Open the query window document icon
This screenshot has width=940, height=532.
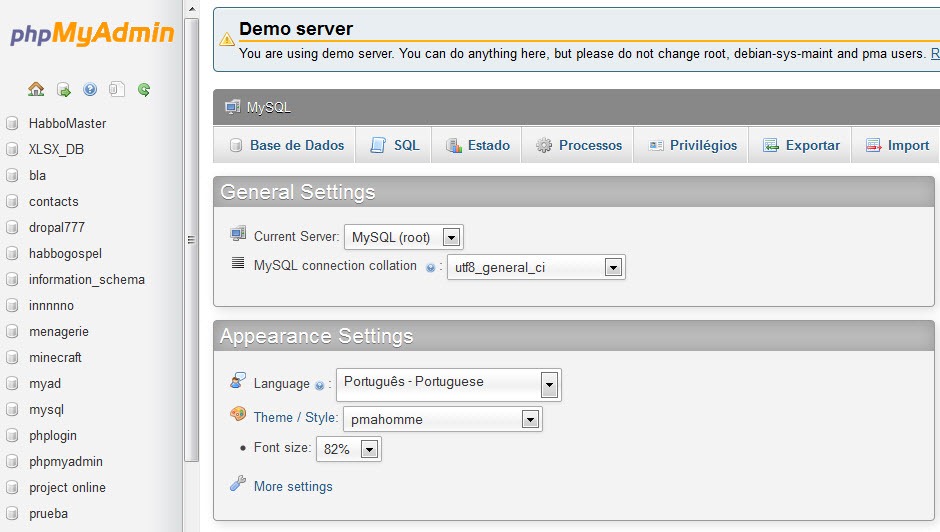coord(117,89)
